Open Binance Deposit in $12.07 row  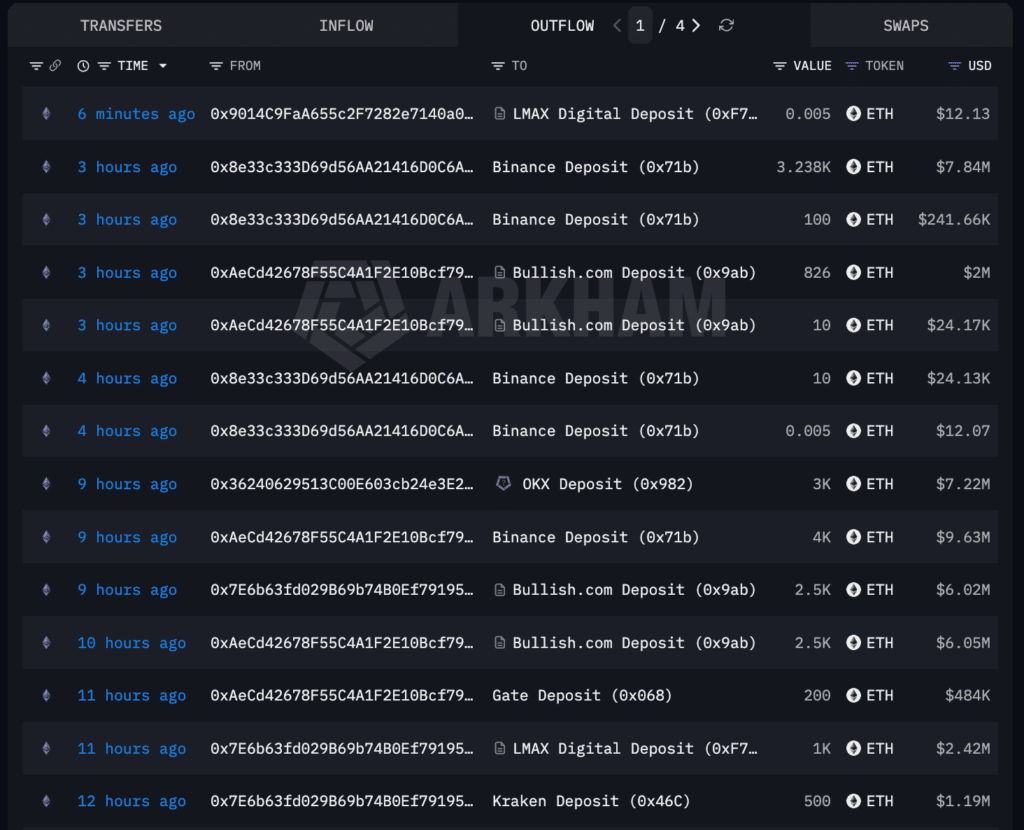coord(596,431)
